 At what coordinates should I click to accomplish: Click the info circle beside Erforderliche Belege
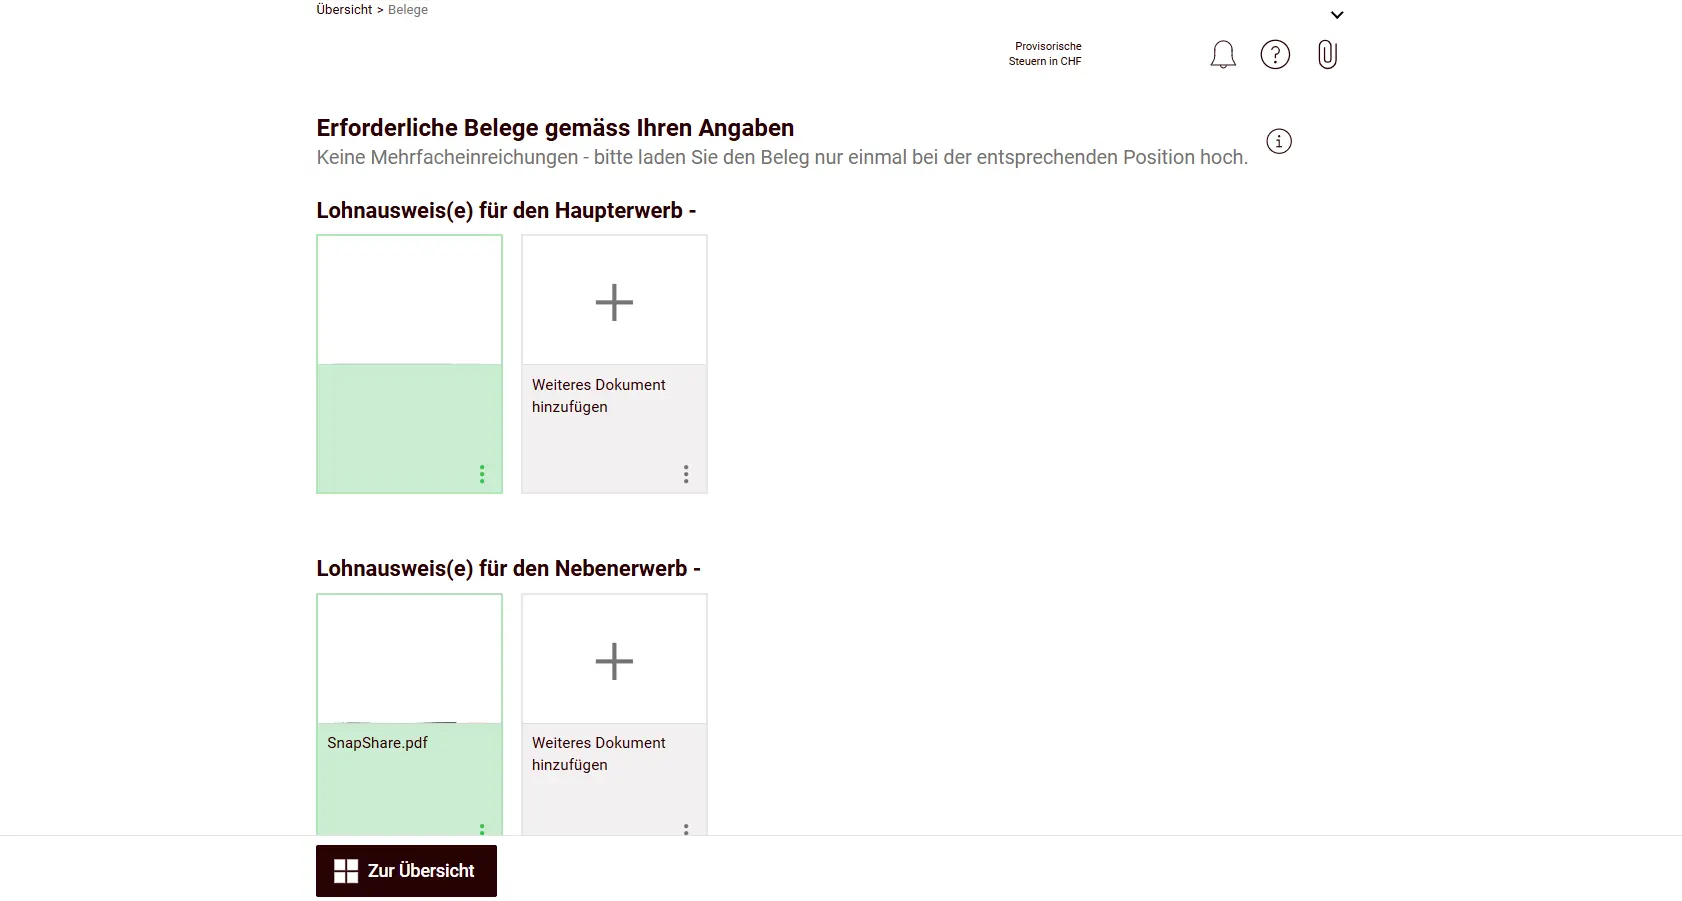[x=1278, y=141]
